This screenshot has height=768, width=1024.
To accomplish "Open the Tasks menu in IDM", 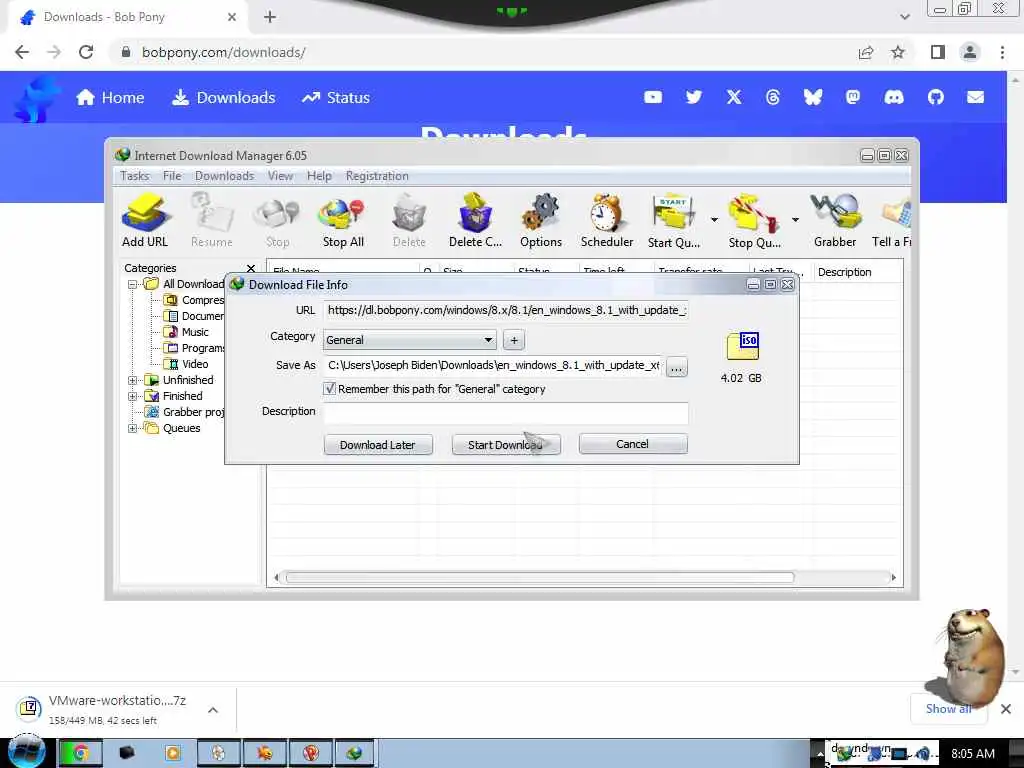I will tap(135, 176).
